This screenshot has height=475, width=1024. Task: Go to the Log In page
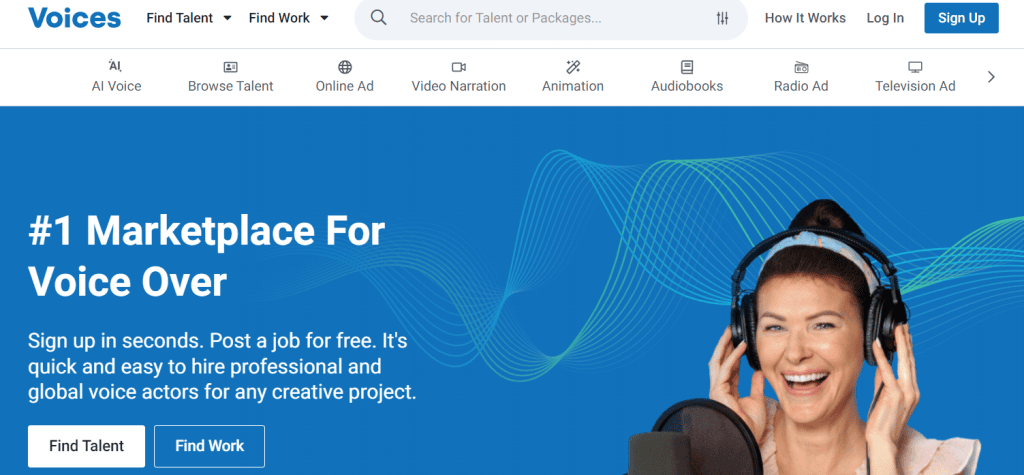[885, 18]
